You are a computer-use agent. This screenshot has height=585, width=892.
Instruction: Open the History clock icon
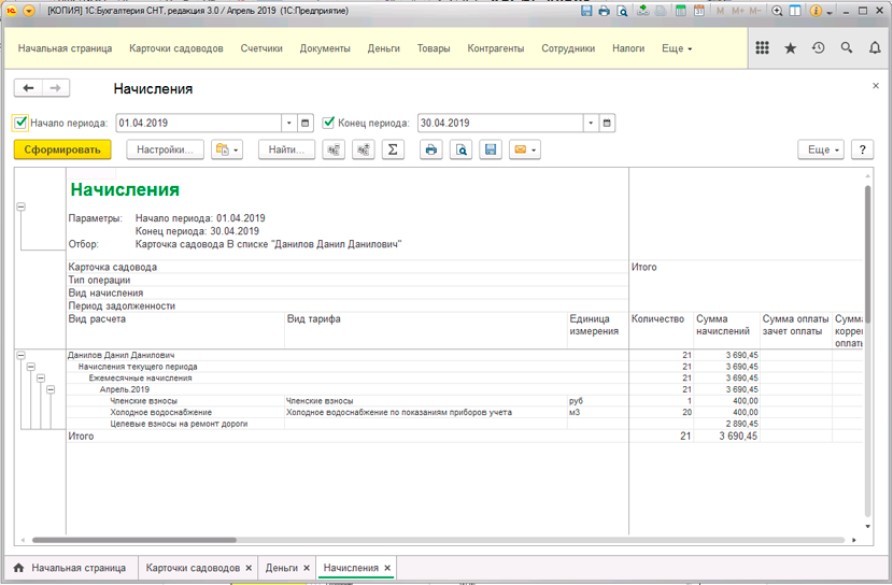point(818,48)
